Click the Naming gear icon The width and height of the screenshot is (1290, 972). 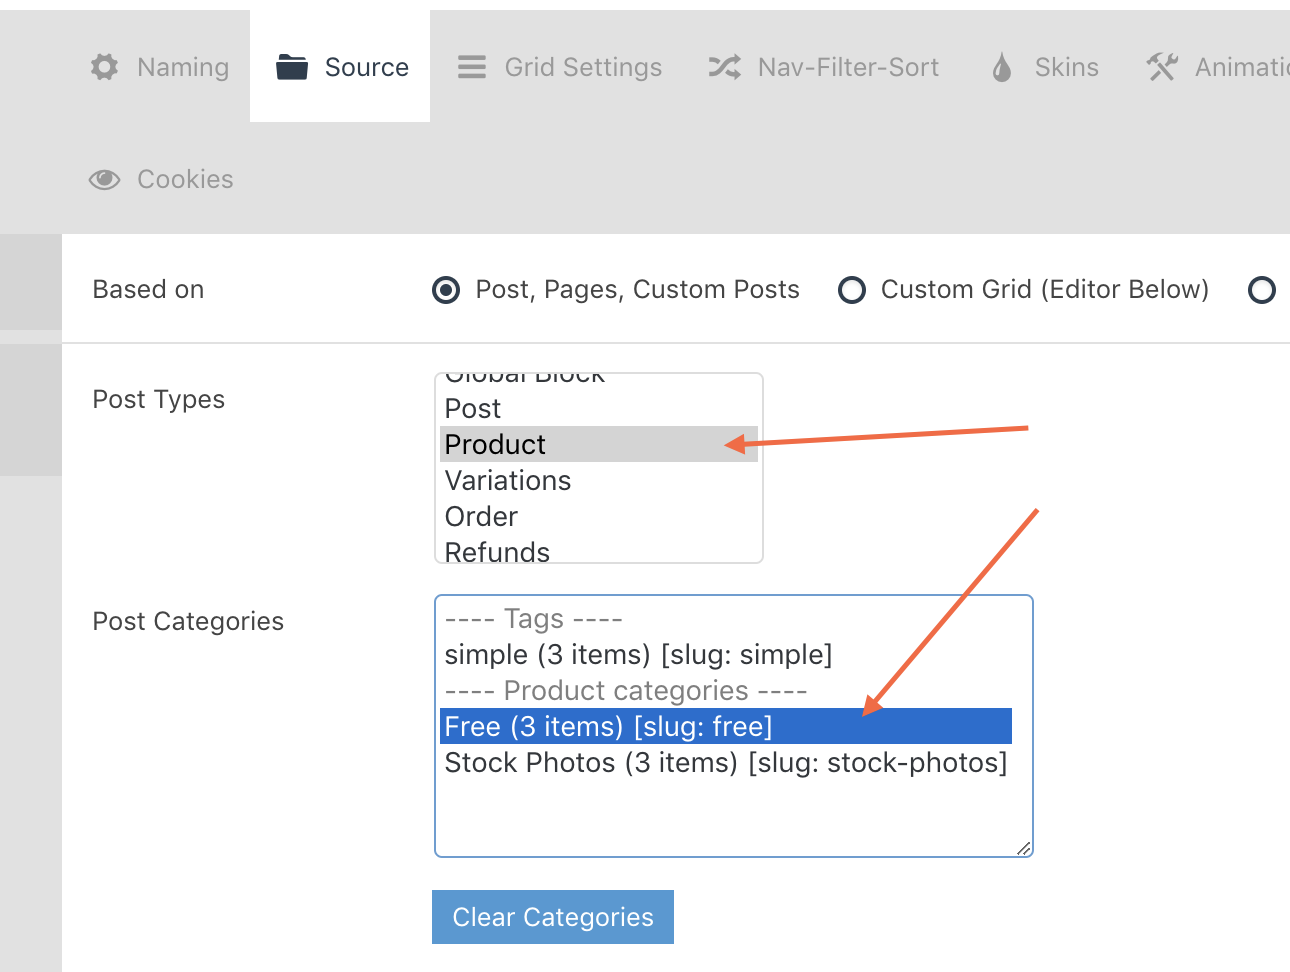(x=104, y=67)
